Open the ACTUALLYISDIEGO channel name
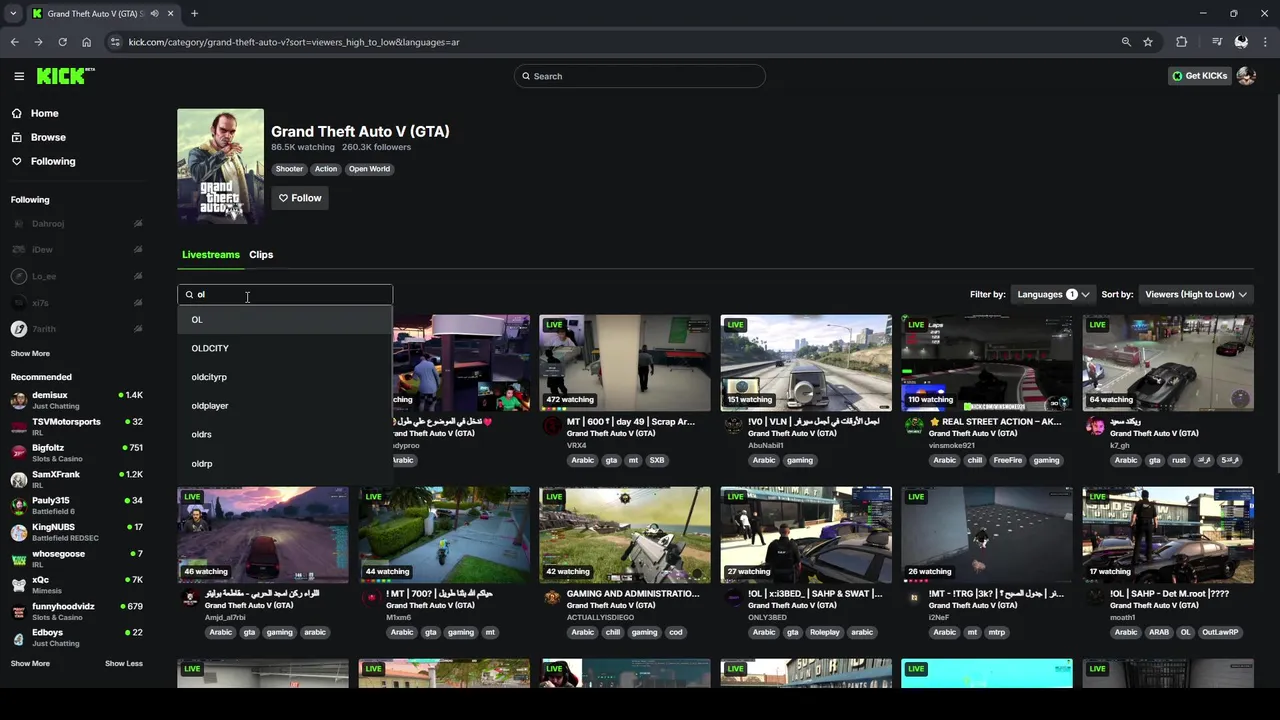The height and width of the screenshot is (720, 1280). 600,617
